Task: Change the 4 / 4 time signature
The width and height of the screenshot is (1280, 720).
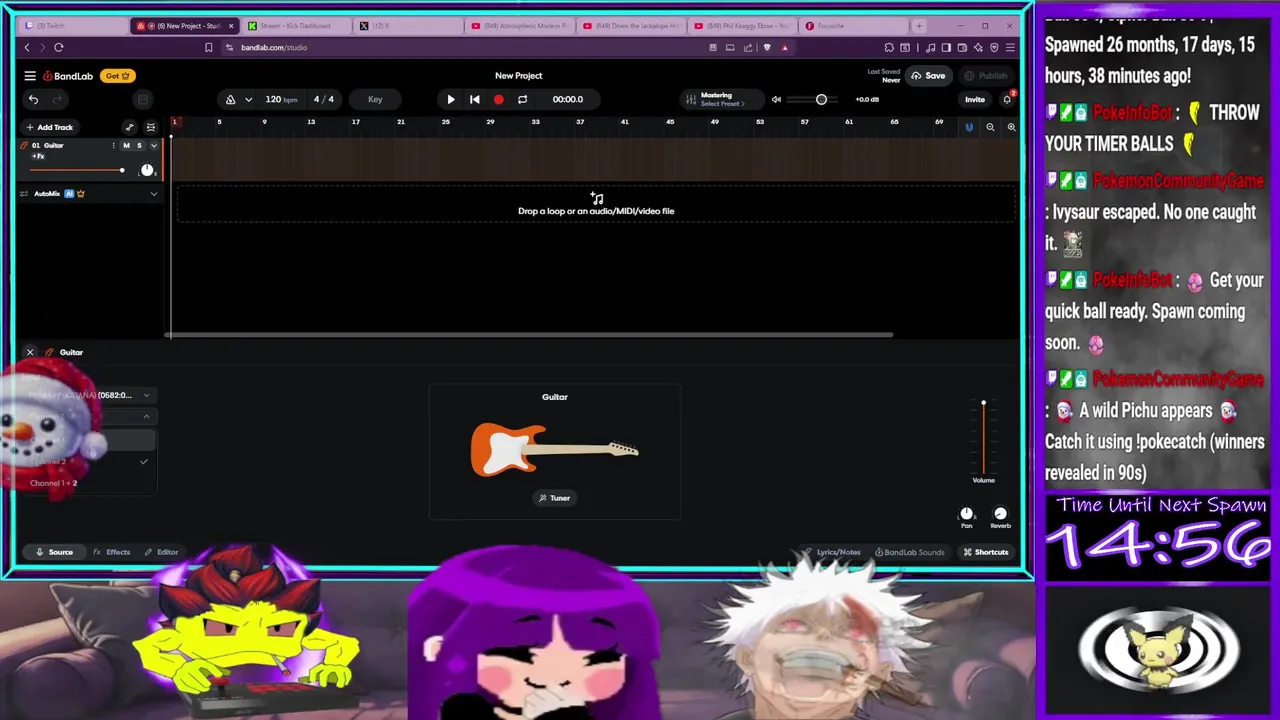Action: [324, 99]
